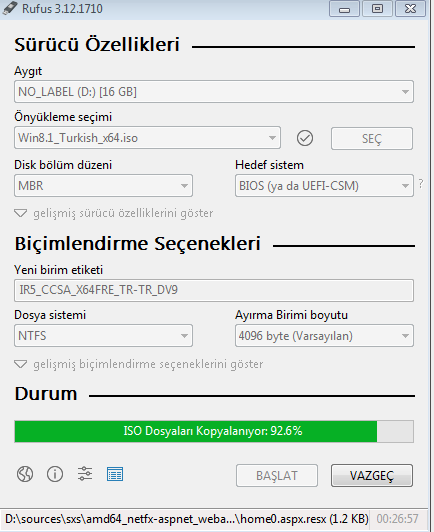This screenshot has height=532, width=434.
Task: Open the Ayırma Birimi boyutu dropdown
Action: (x=324, y=336)
